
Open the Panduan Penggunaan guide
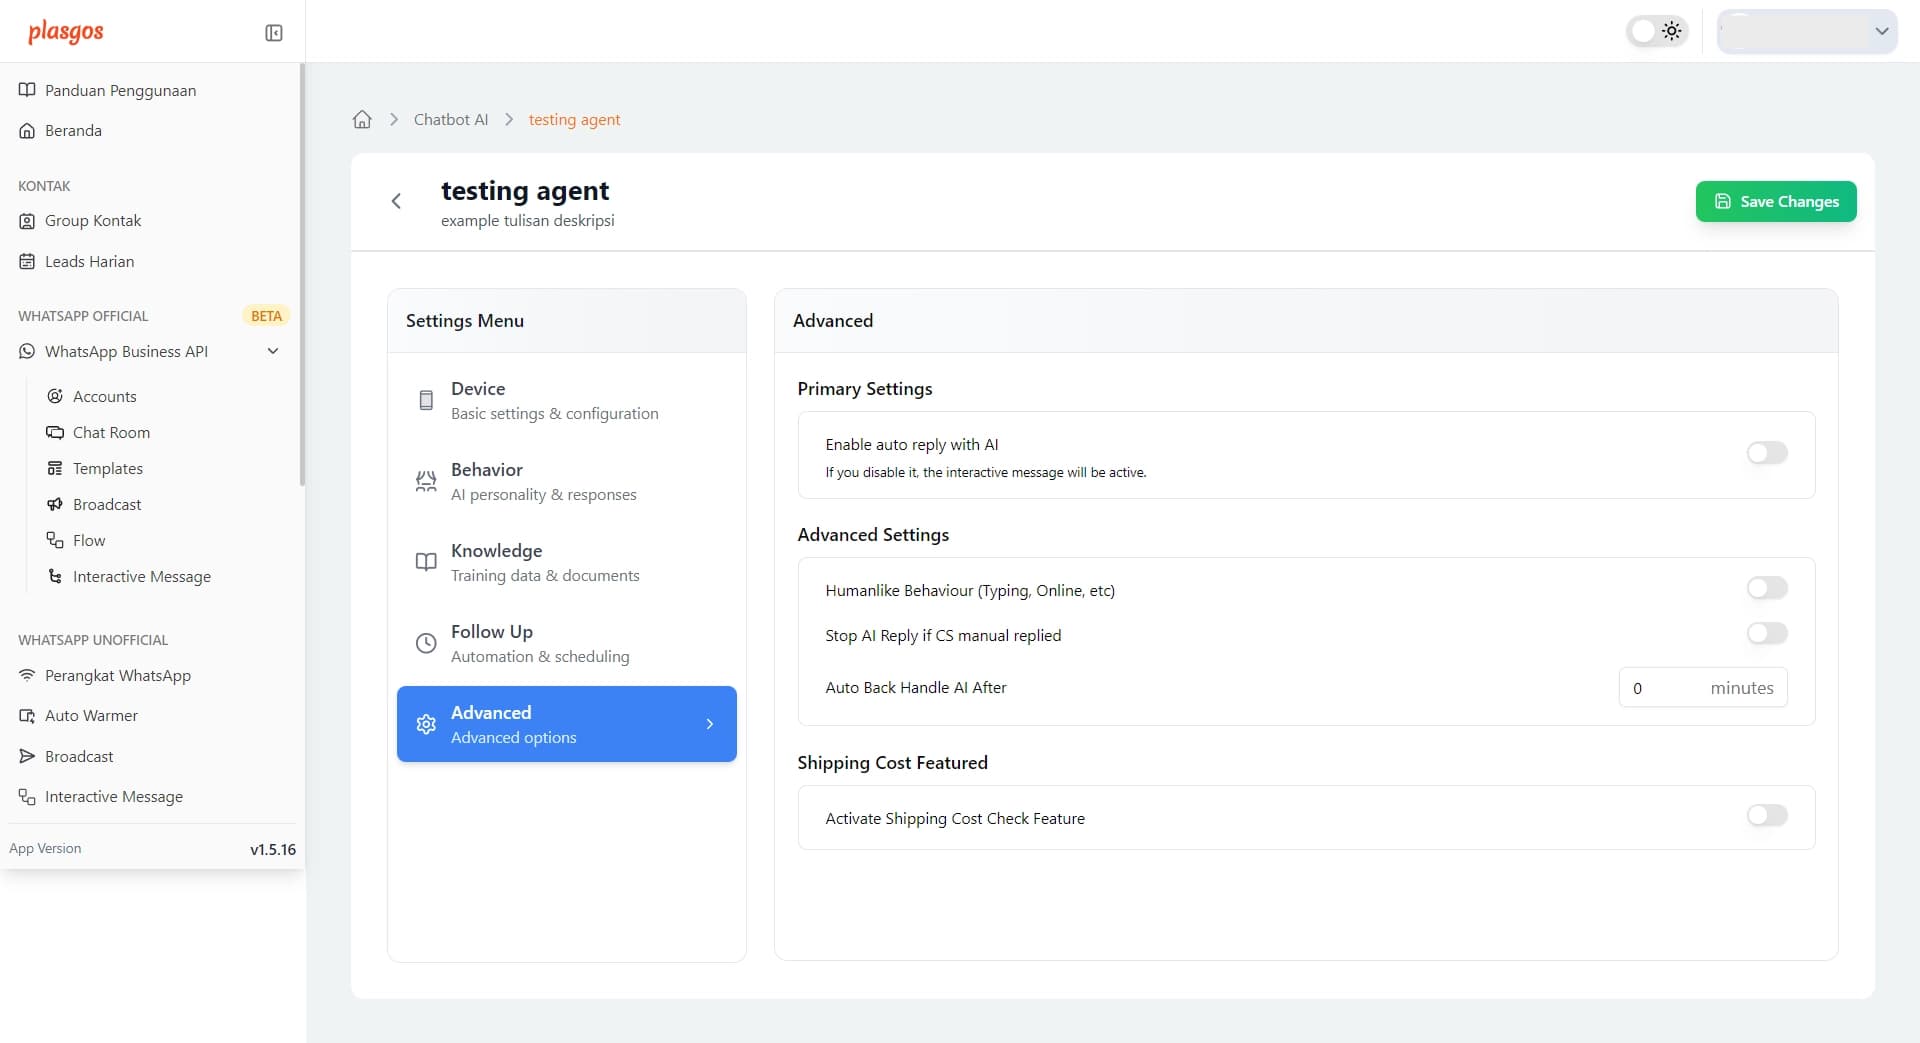119,90
